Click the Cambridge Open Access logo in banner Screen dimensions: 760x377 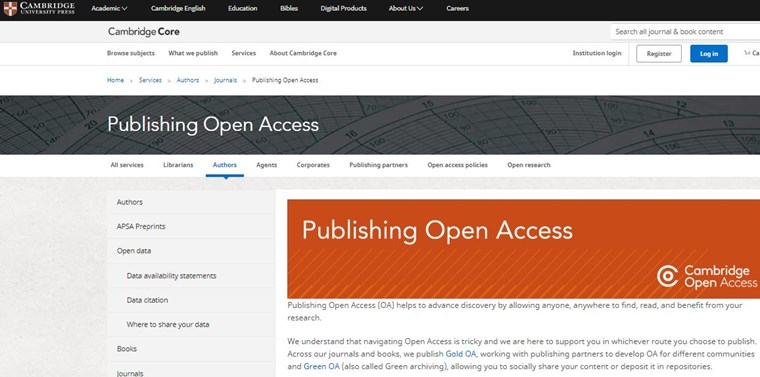click(707, 276)
